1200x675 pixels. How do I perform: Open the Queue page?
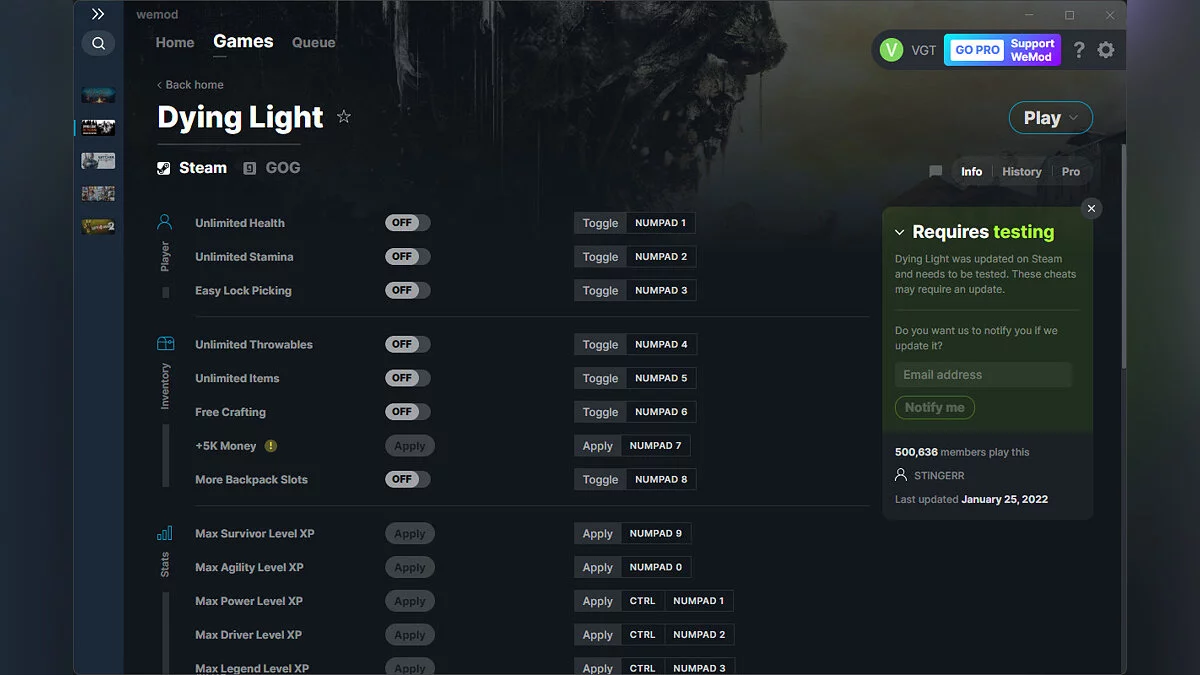point(313,42)
